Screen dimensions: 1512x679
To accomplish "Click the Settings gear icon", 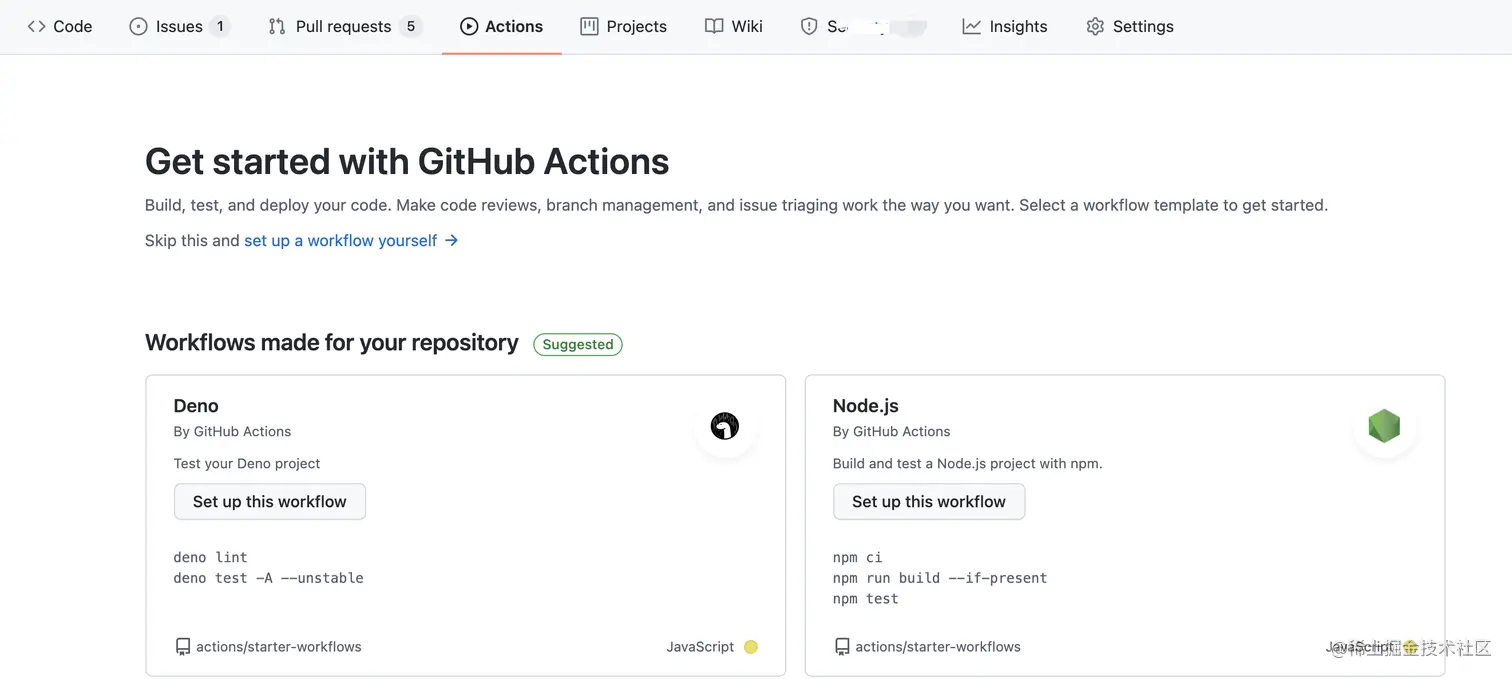I will coord(1095,27).
